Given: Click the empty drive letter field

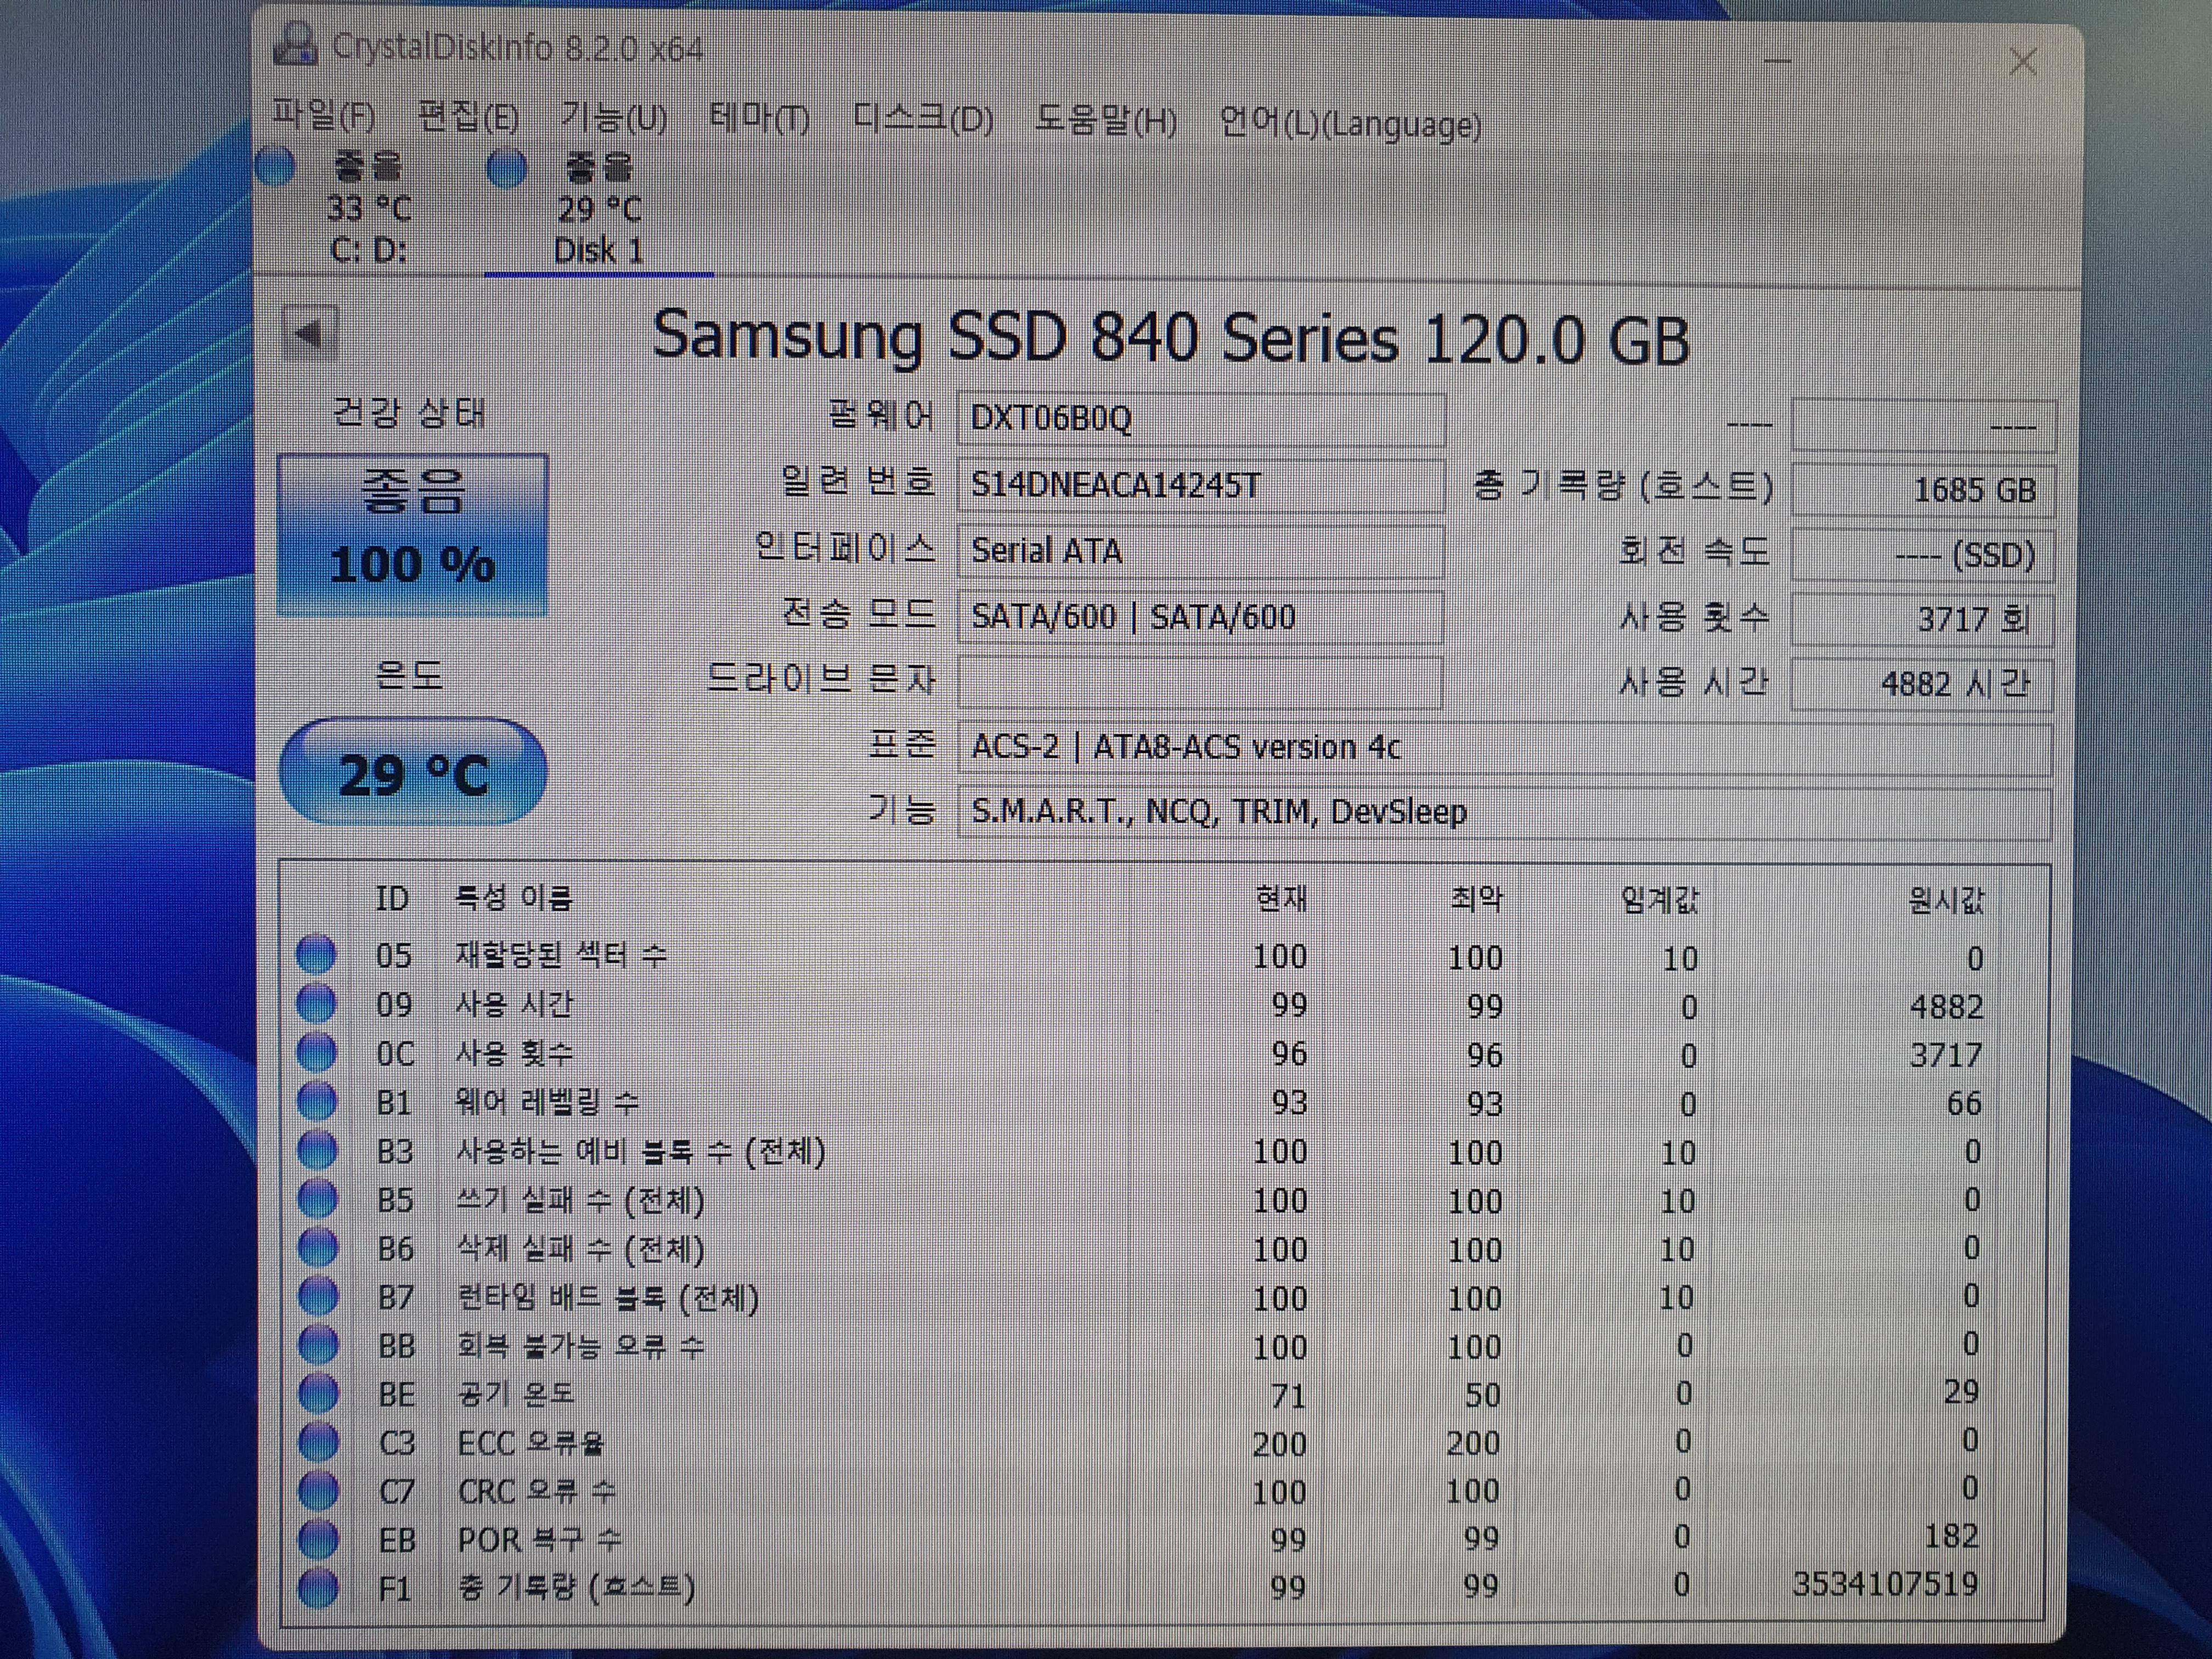Looking at the screenshot, I should tap(1200, 682).
